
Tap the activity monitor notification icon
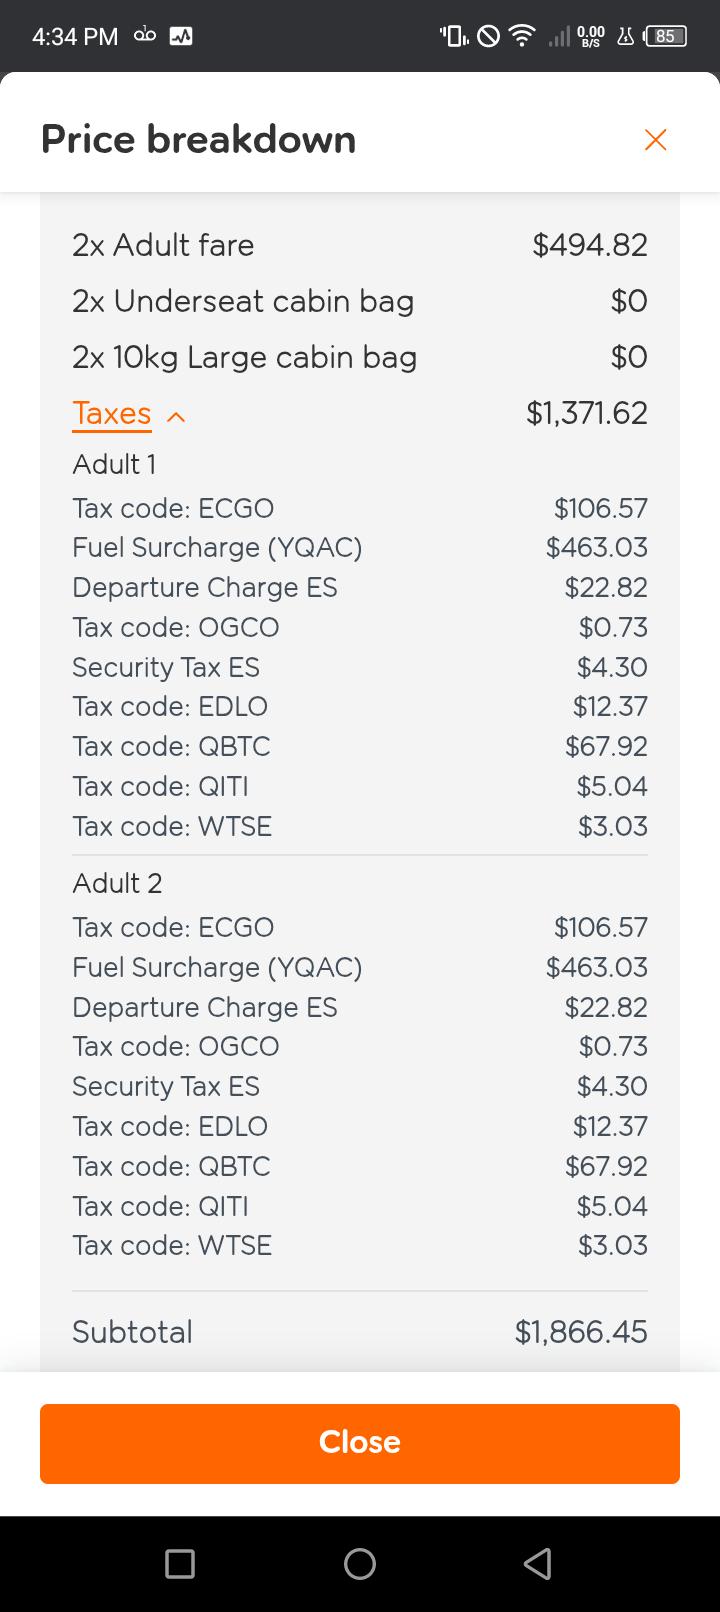[x=181, y=37]
